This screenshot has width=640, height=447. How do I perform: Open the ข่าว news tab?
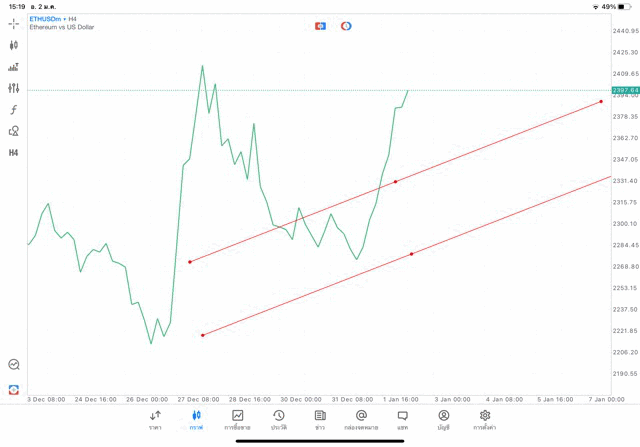(x=320, y=419)
